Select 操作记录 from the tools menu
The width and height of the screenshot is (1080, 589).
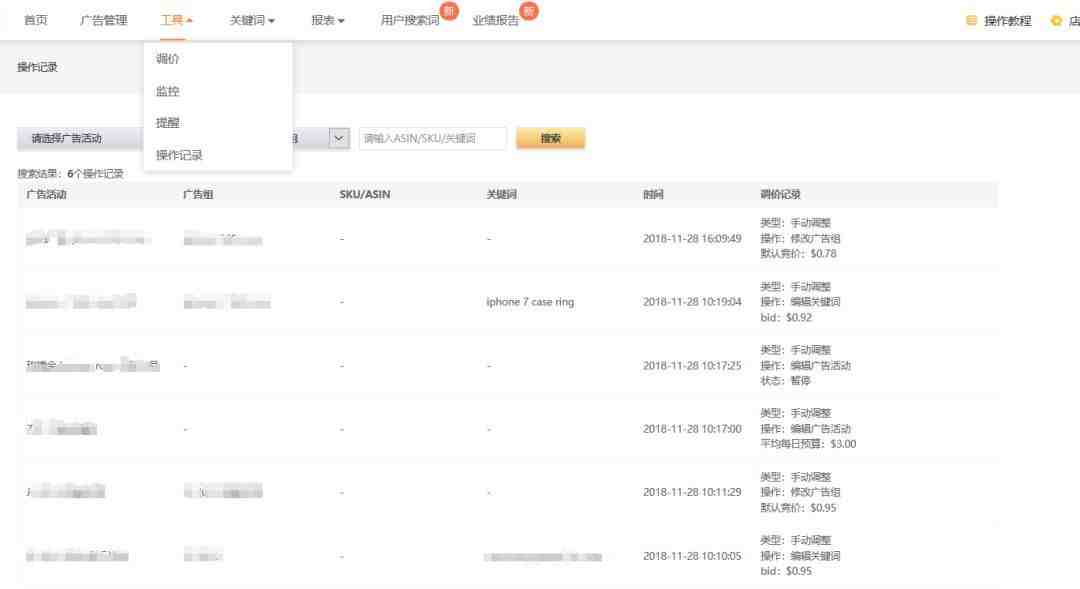(179, 155)
